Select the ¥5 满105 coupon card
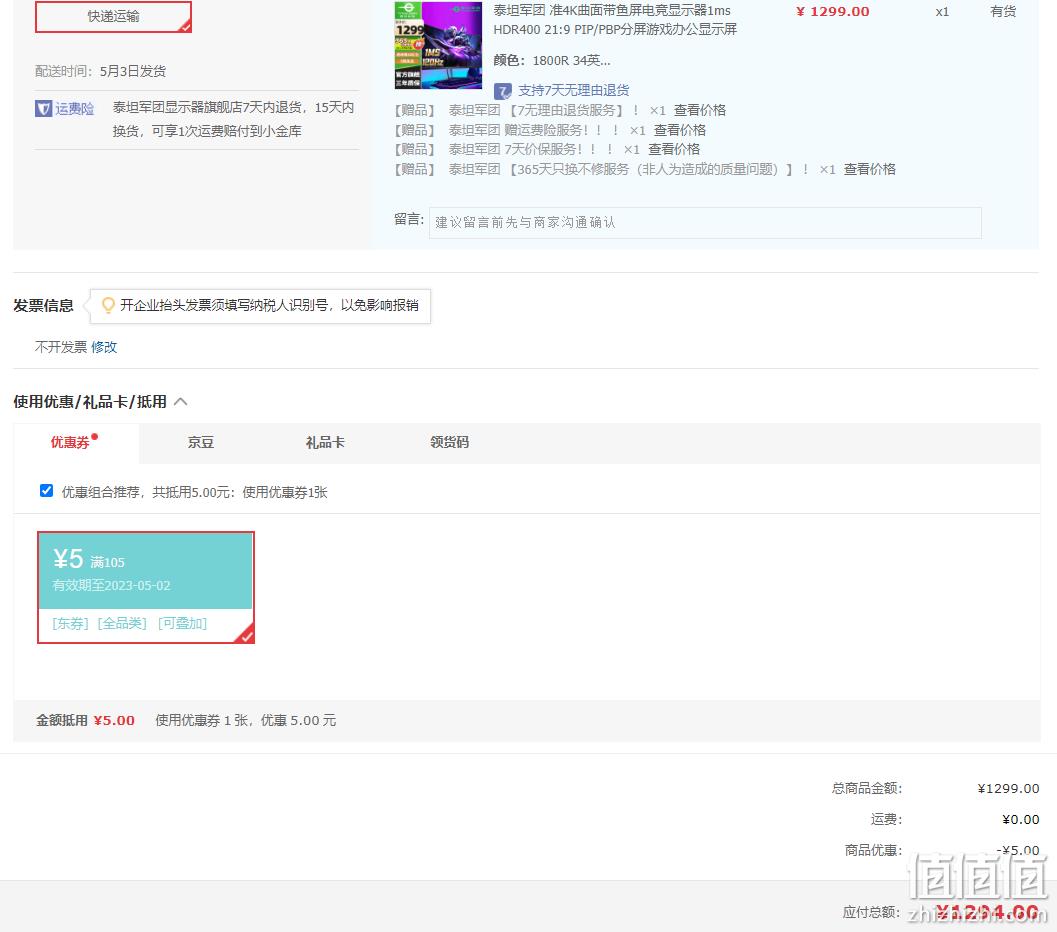The image size is (1057, 932). pos(146,588)
